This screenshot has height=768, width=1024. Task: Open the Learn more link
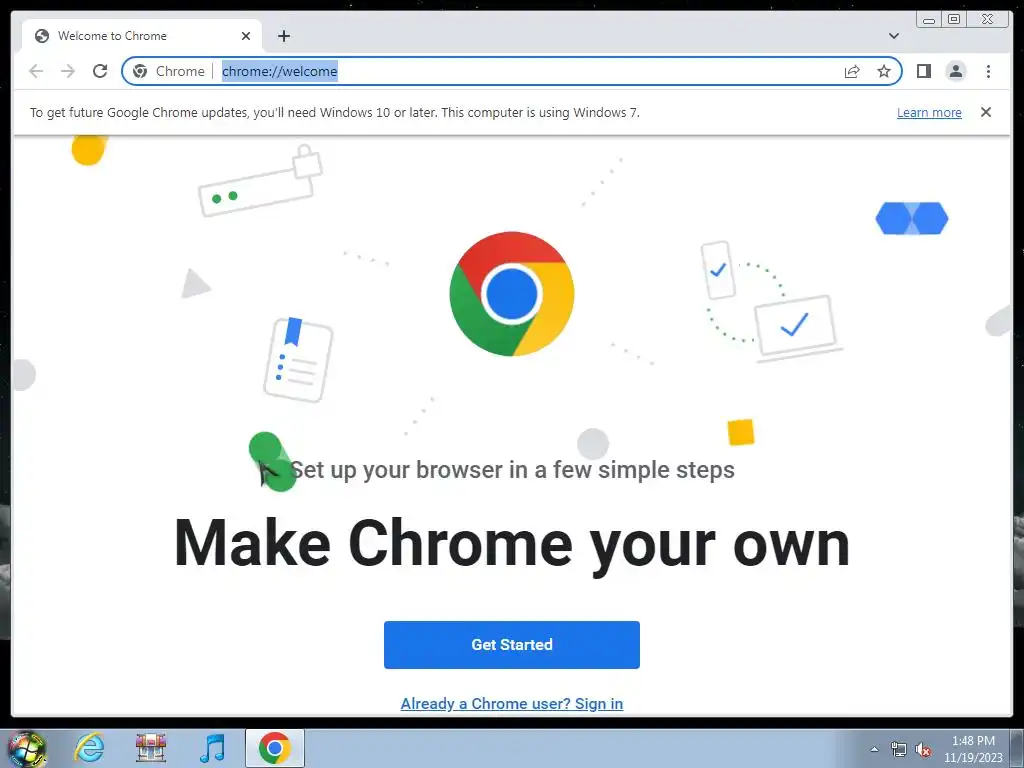coord(929,112)
